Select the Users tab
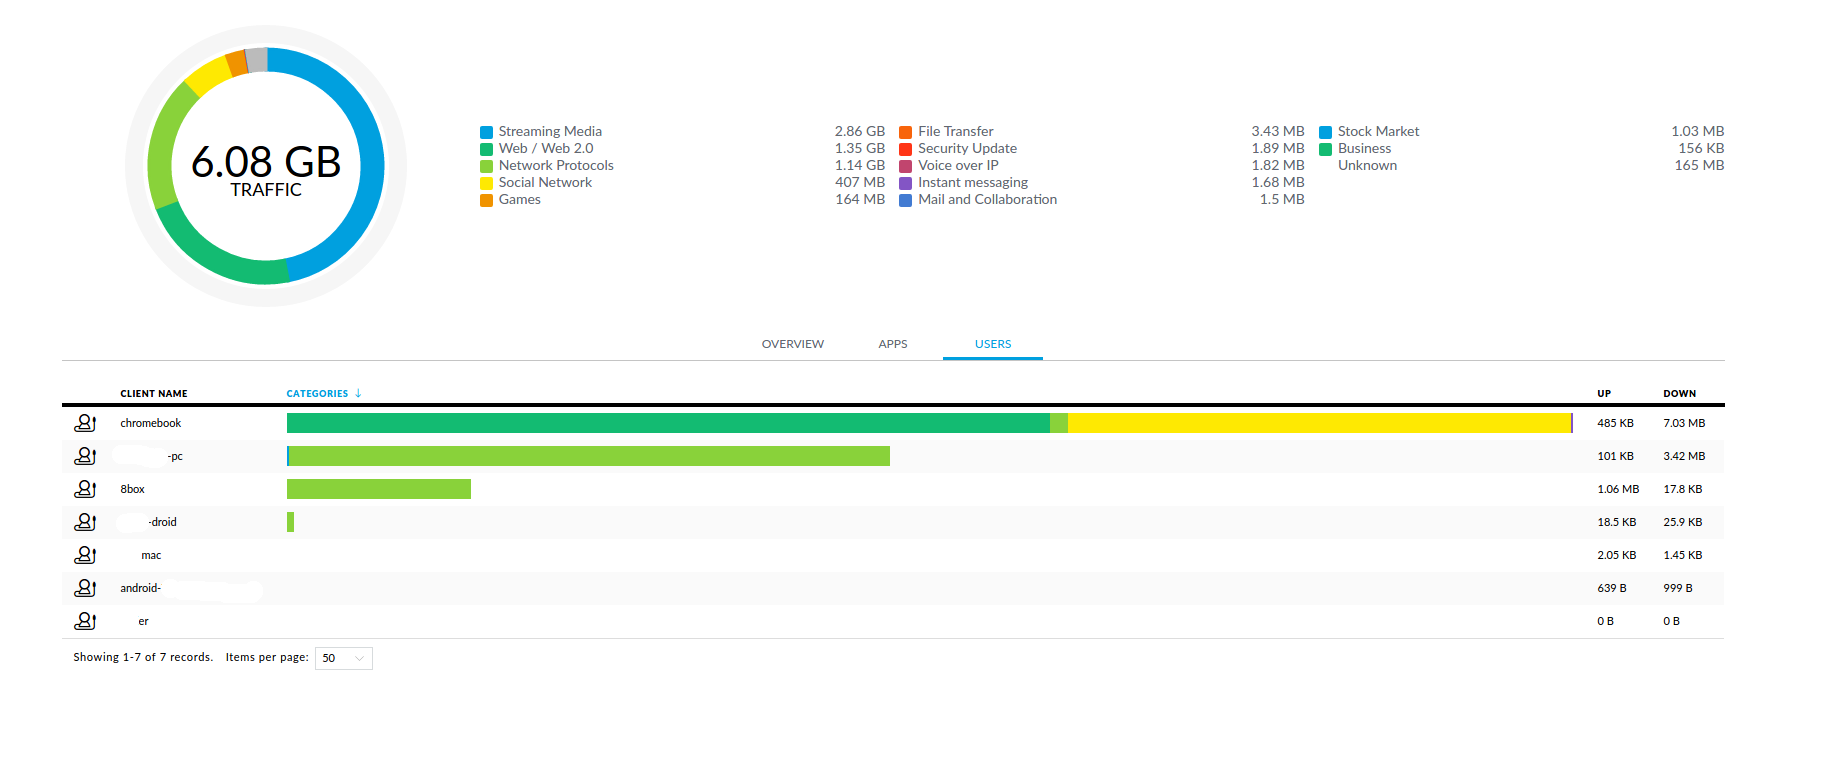This screenshot has height=772, width=1828. pos(992,344)
